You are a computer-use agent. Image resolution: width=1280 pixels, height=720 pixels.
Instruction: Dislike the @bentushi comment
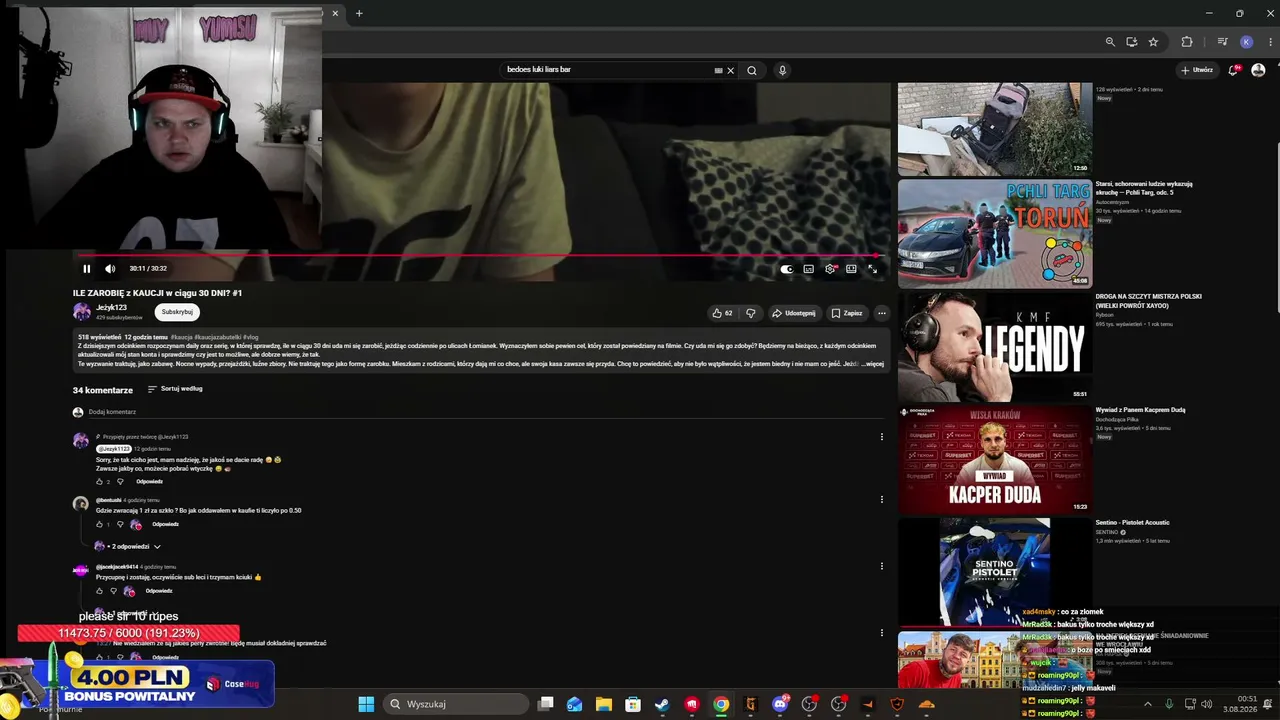pyautogui.click(x=120, y=525)
